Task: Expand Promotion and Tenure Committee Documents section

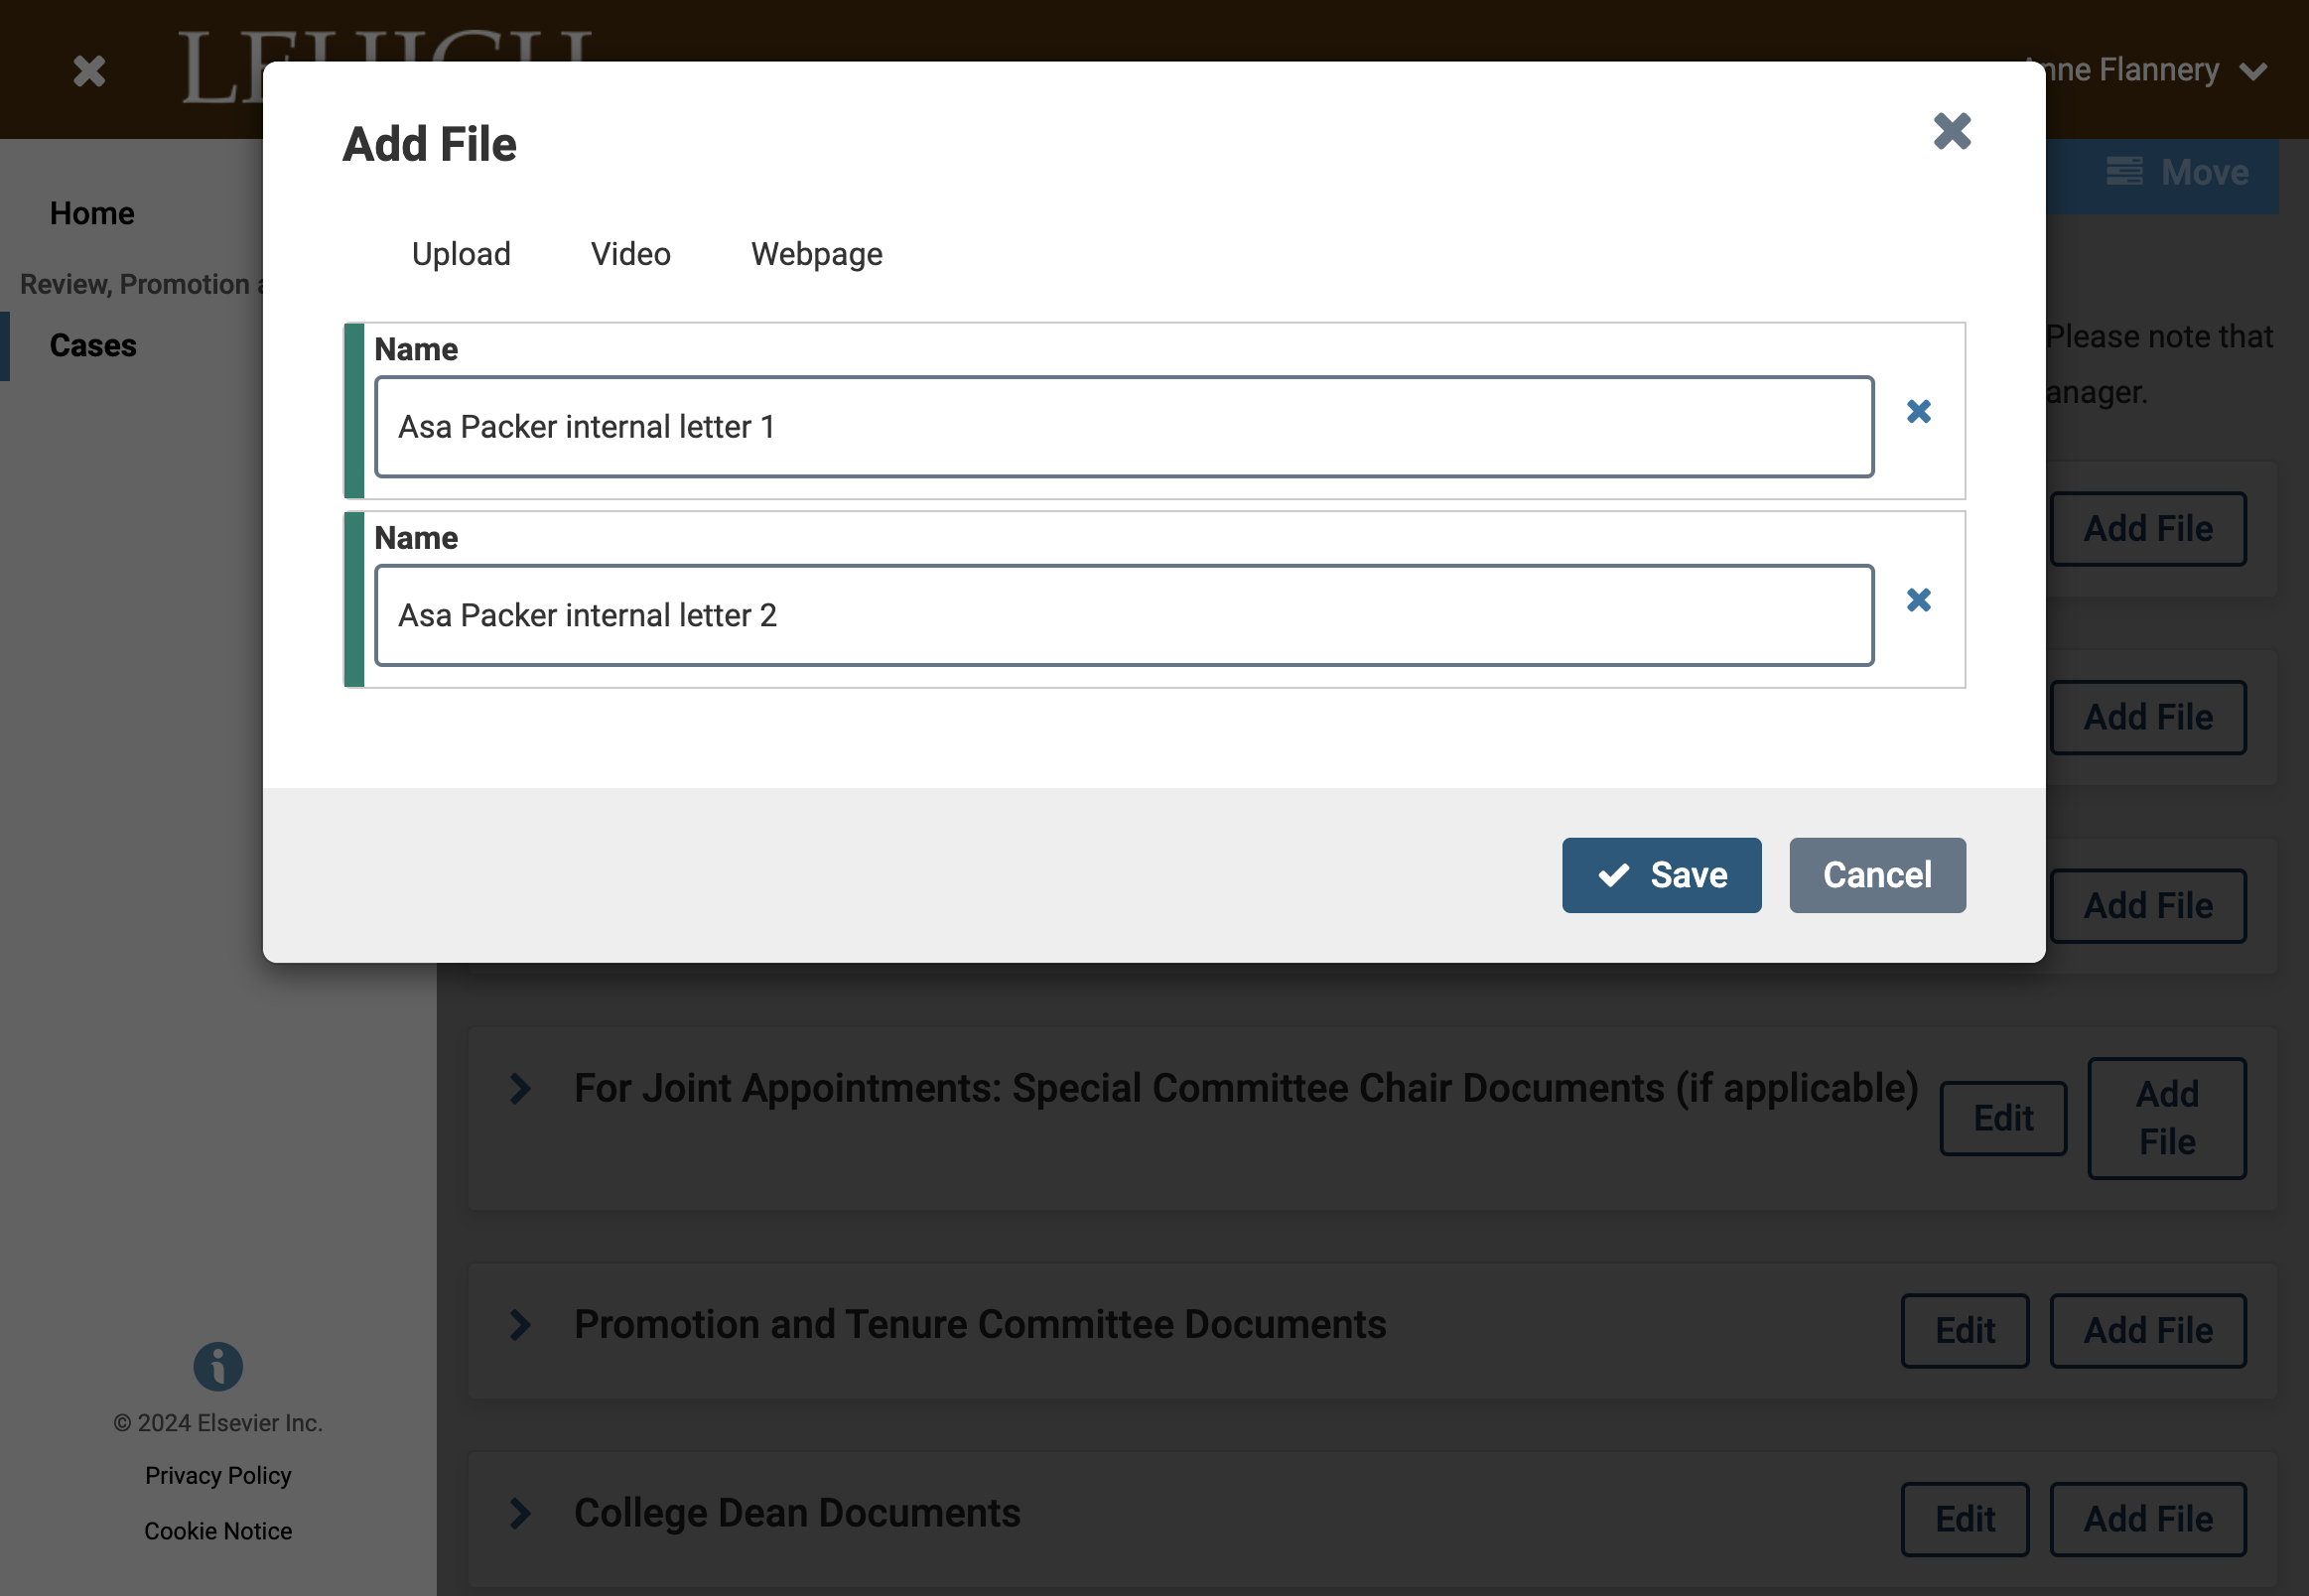Action: point(520,1325)
